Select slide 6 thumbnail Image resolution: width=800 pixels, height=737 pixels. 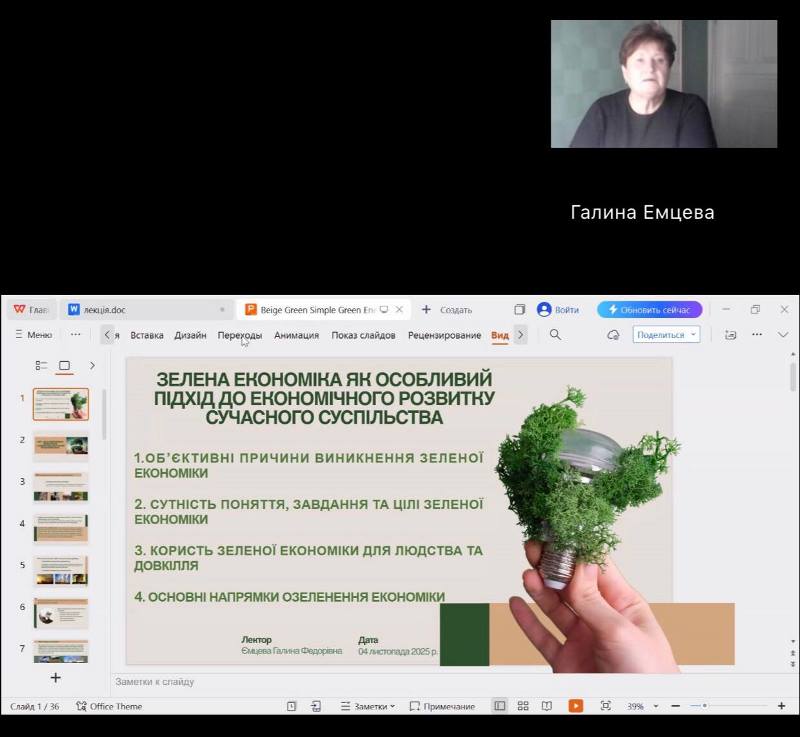point(61,613)
